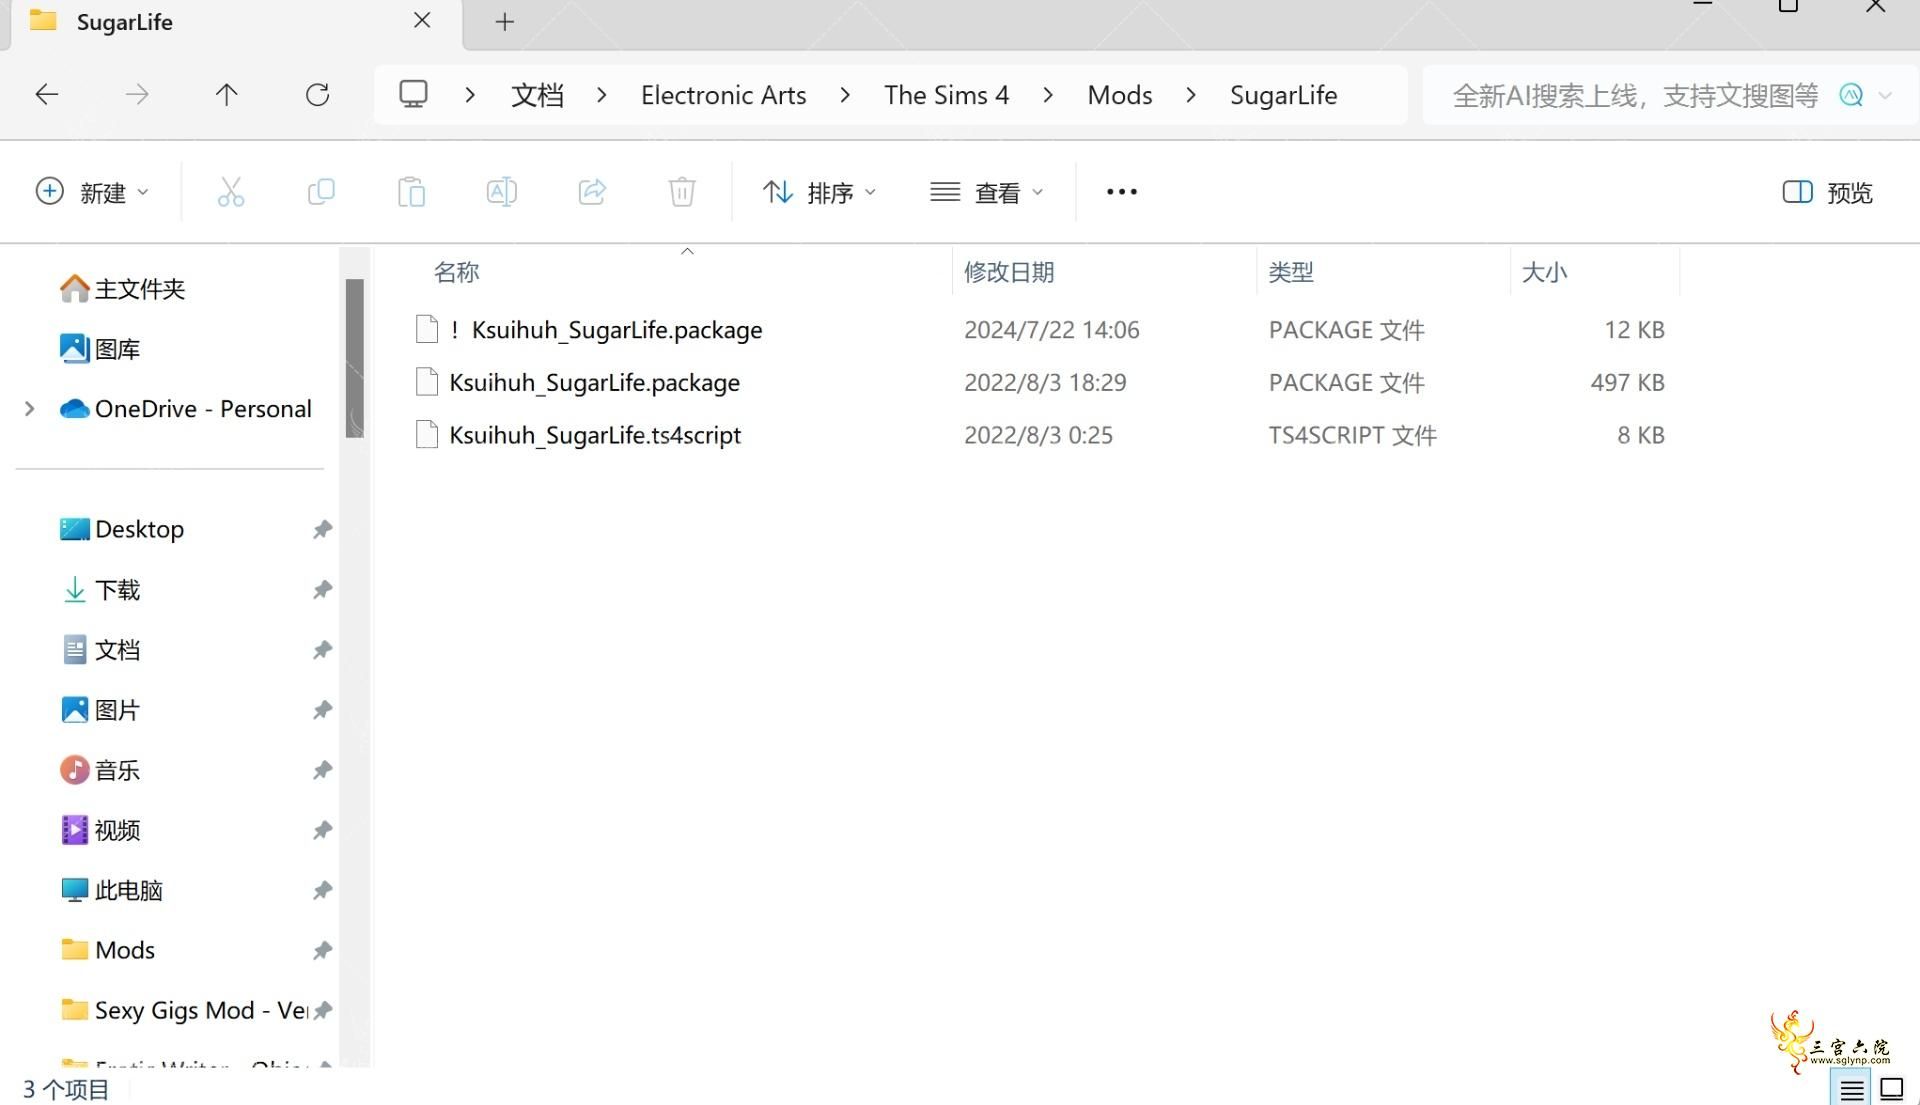This screenshot has width=1920, height=1105.
Task: Go up one folder level
Action: pyautogui.click(x=227, y=95)
